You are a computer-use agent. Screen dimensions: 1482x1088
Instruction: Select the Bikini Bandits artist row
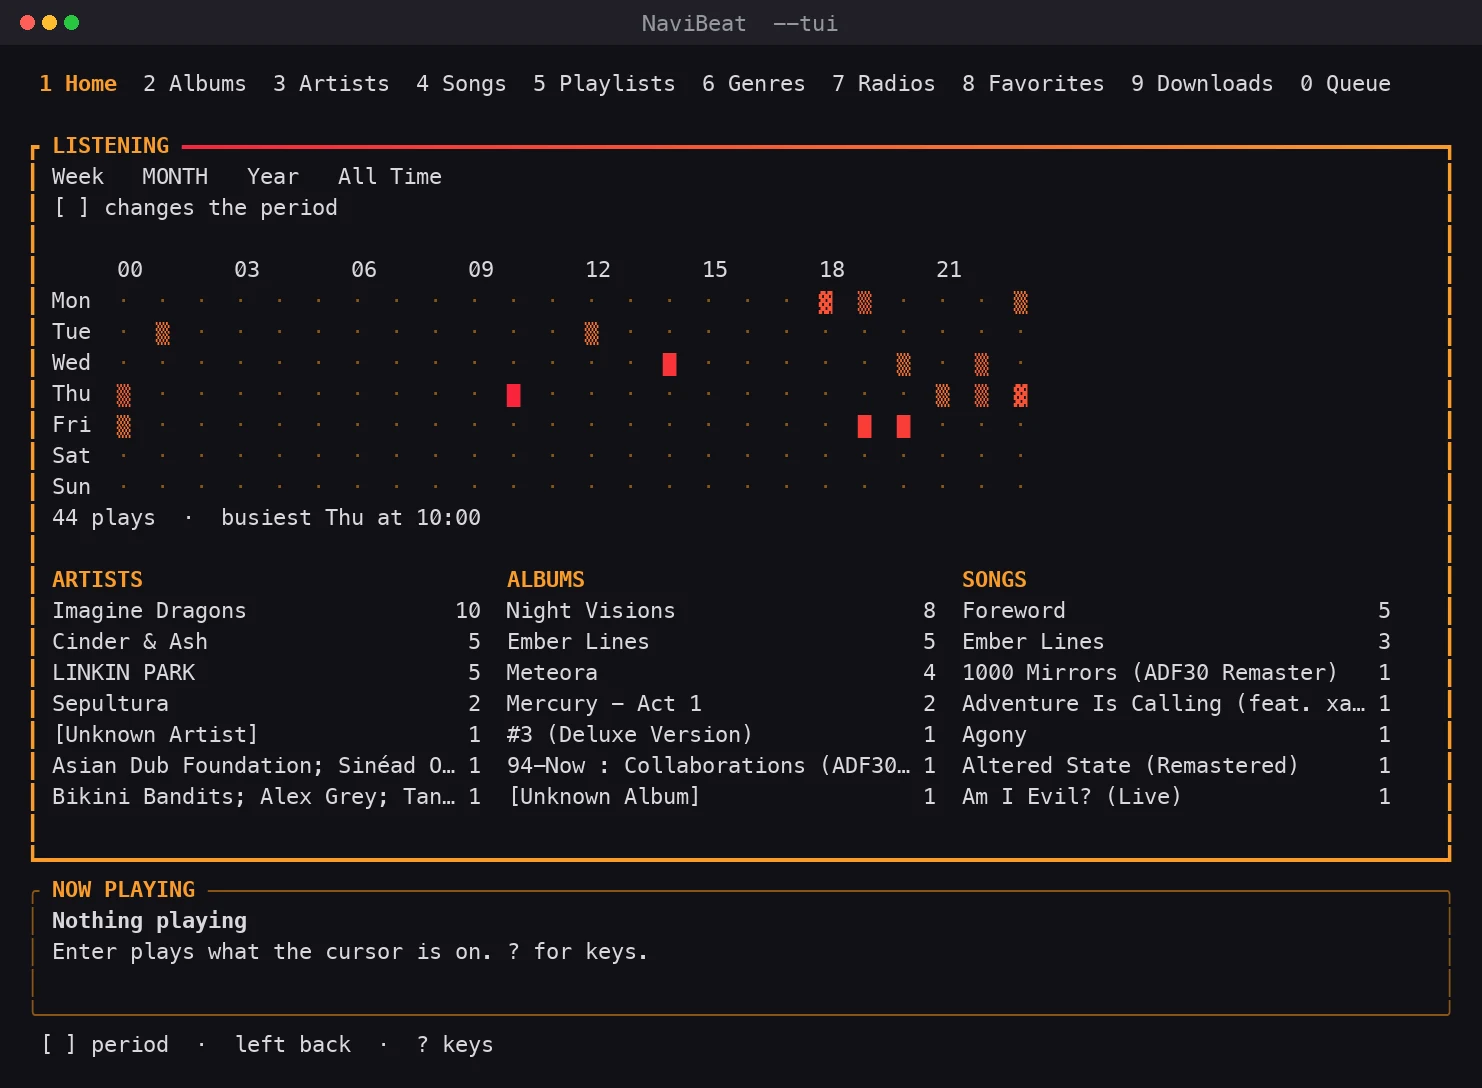coord(266,797)
